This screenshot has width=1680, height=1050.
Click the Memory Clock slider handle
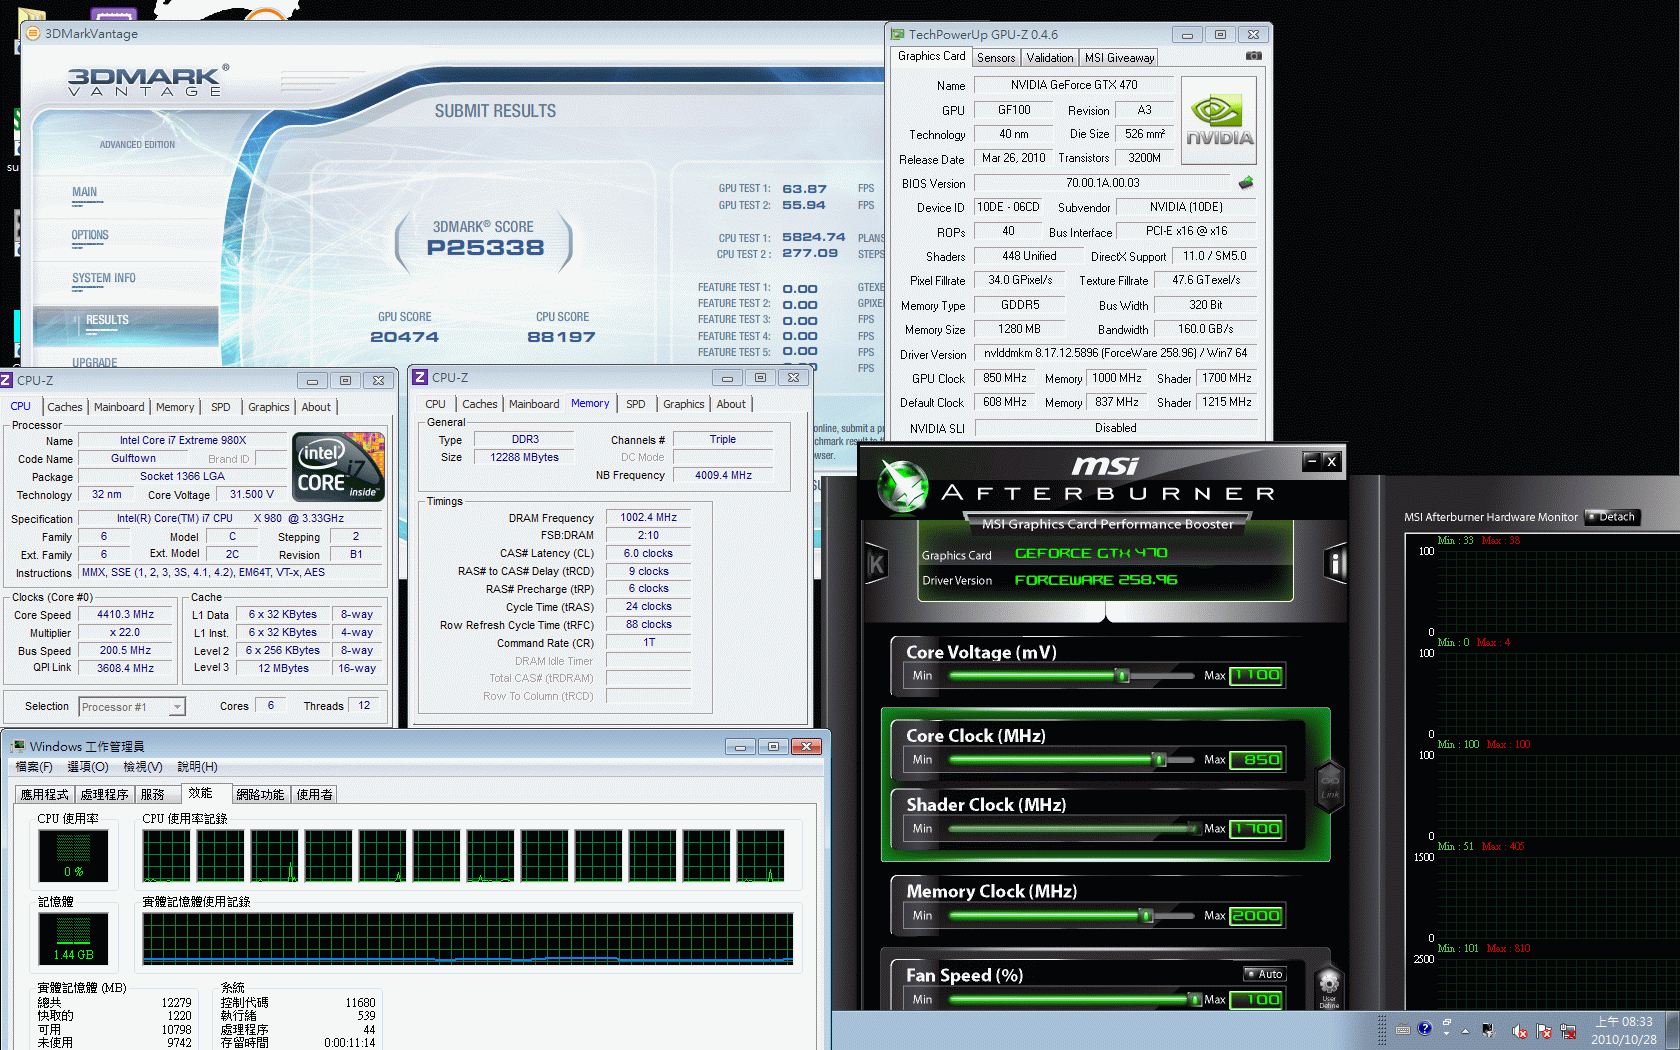(1147, 916)
